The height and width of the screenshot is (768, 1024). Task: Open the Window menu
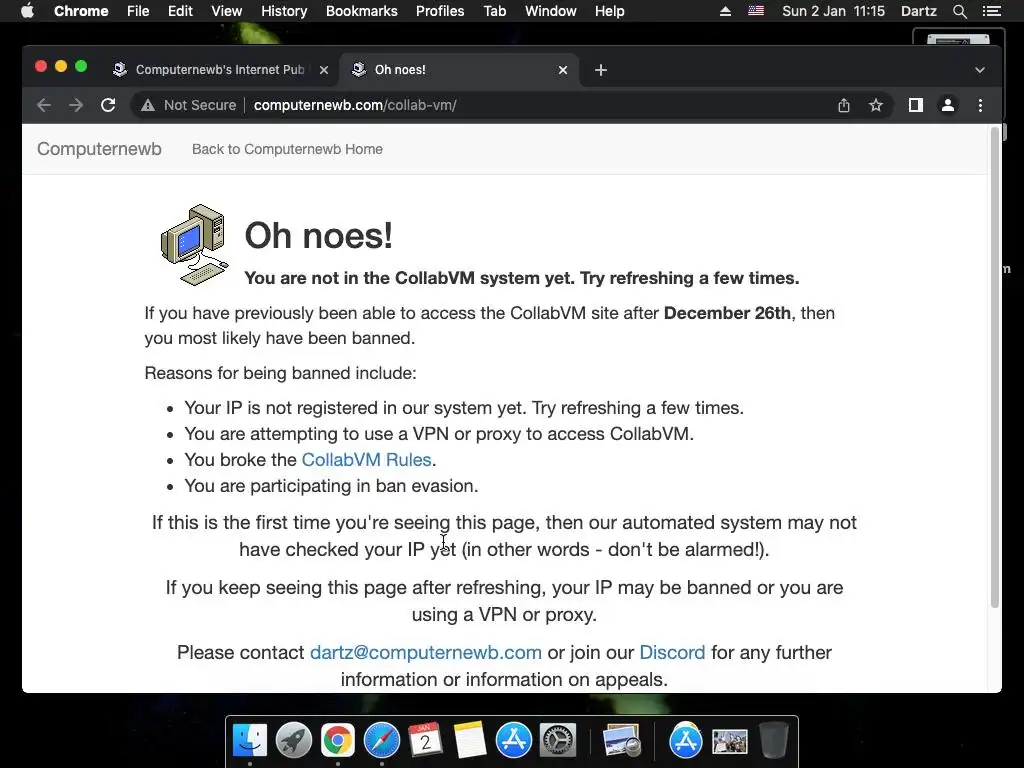[551, 11]
